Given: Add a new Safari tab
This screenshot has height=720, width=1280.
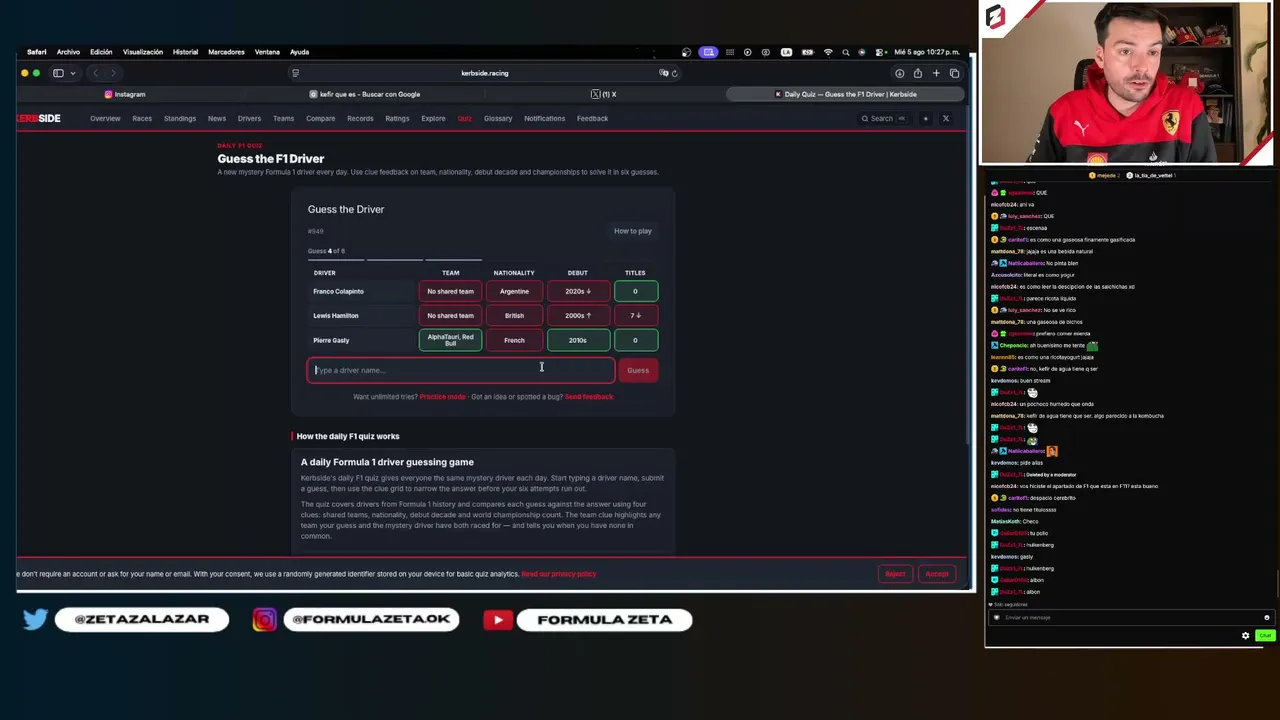Looking at the screenshot, I should [x=936, y=73].
